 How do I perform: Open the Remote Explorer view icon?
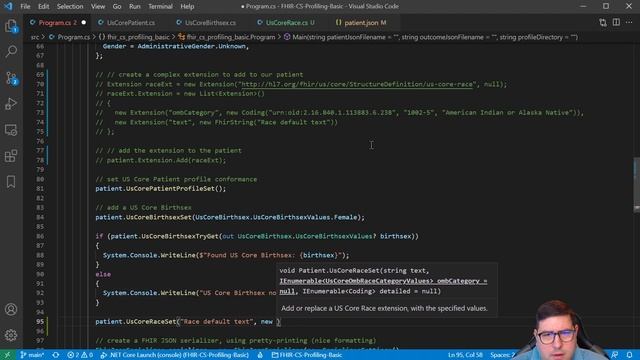pos(11,130)
